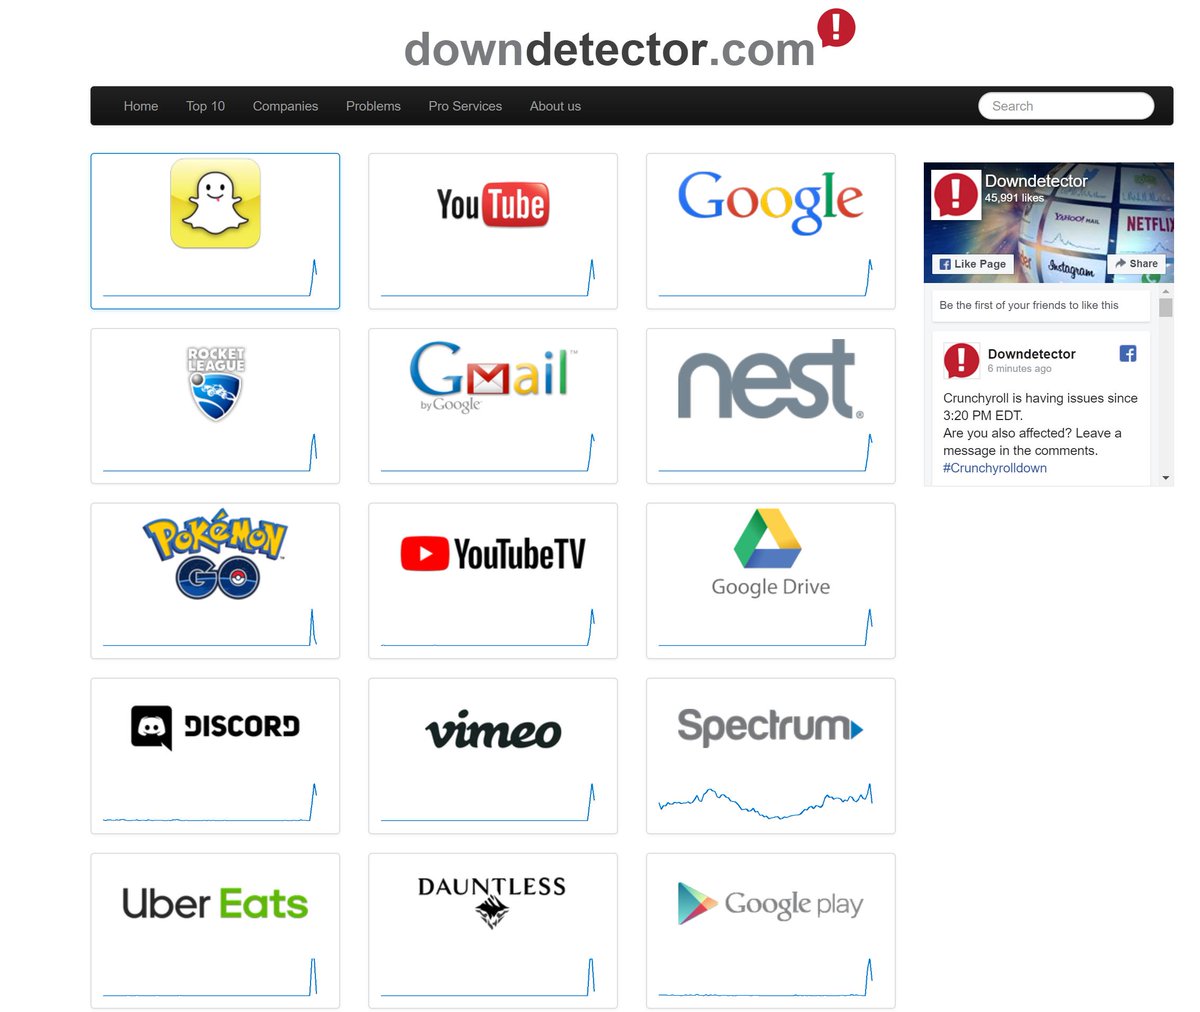Click the Share button in Facebook widget

click(1136, 264)
